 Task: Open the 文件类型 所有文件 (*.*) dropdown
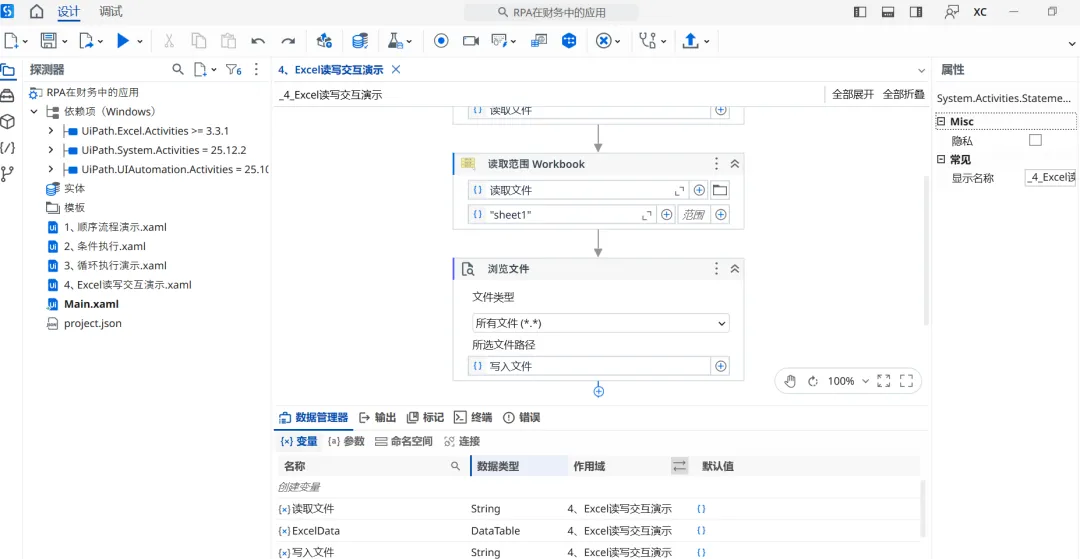click(600, 323)
